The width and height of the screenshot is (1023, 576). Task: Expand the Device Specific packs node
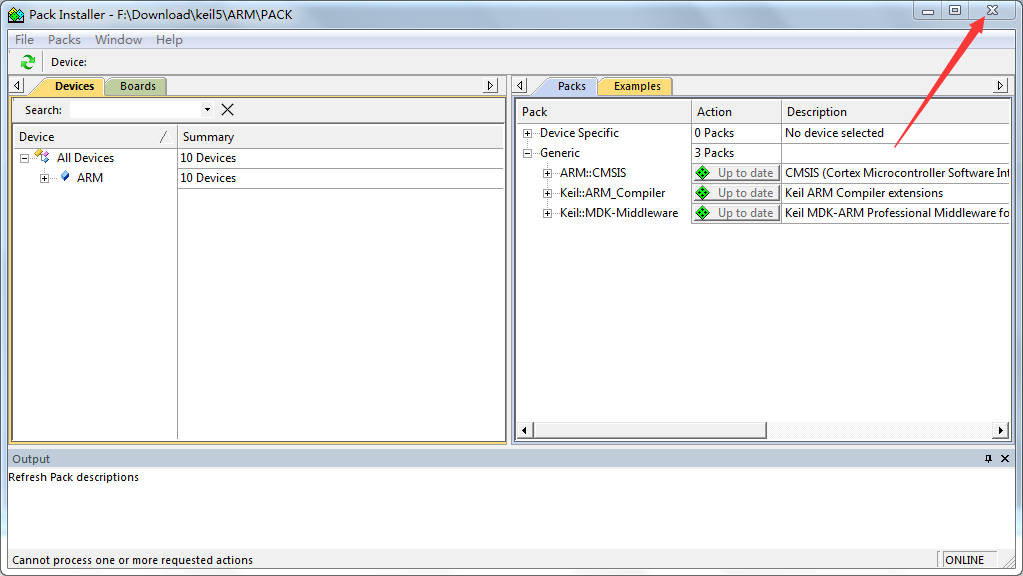pos(527,133)
